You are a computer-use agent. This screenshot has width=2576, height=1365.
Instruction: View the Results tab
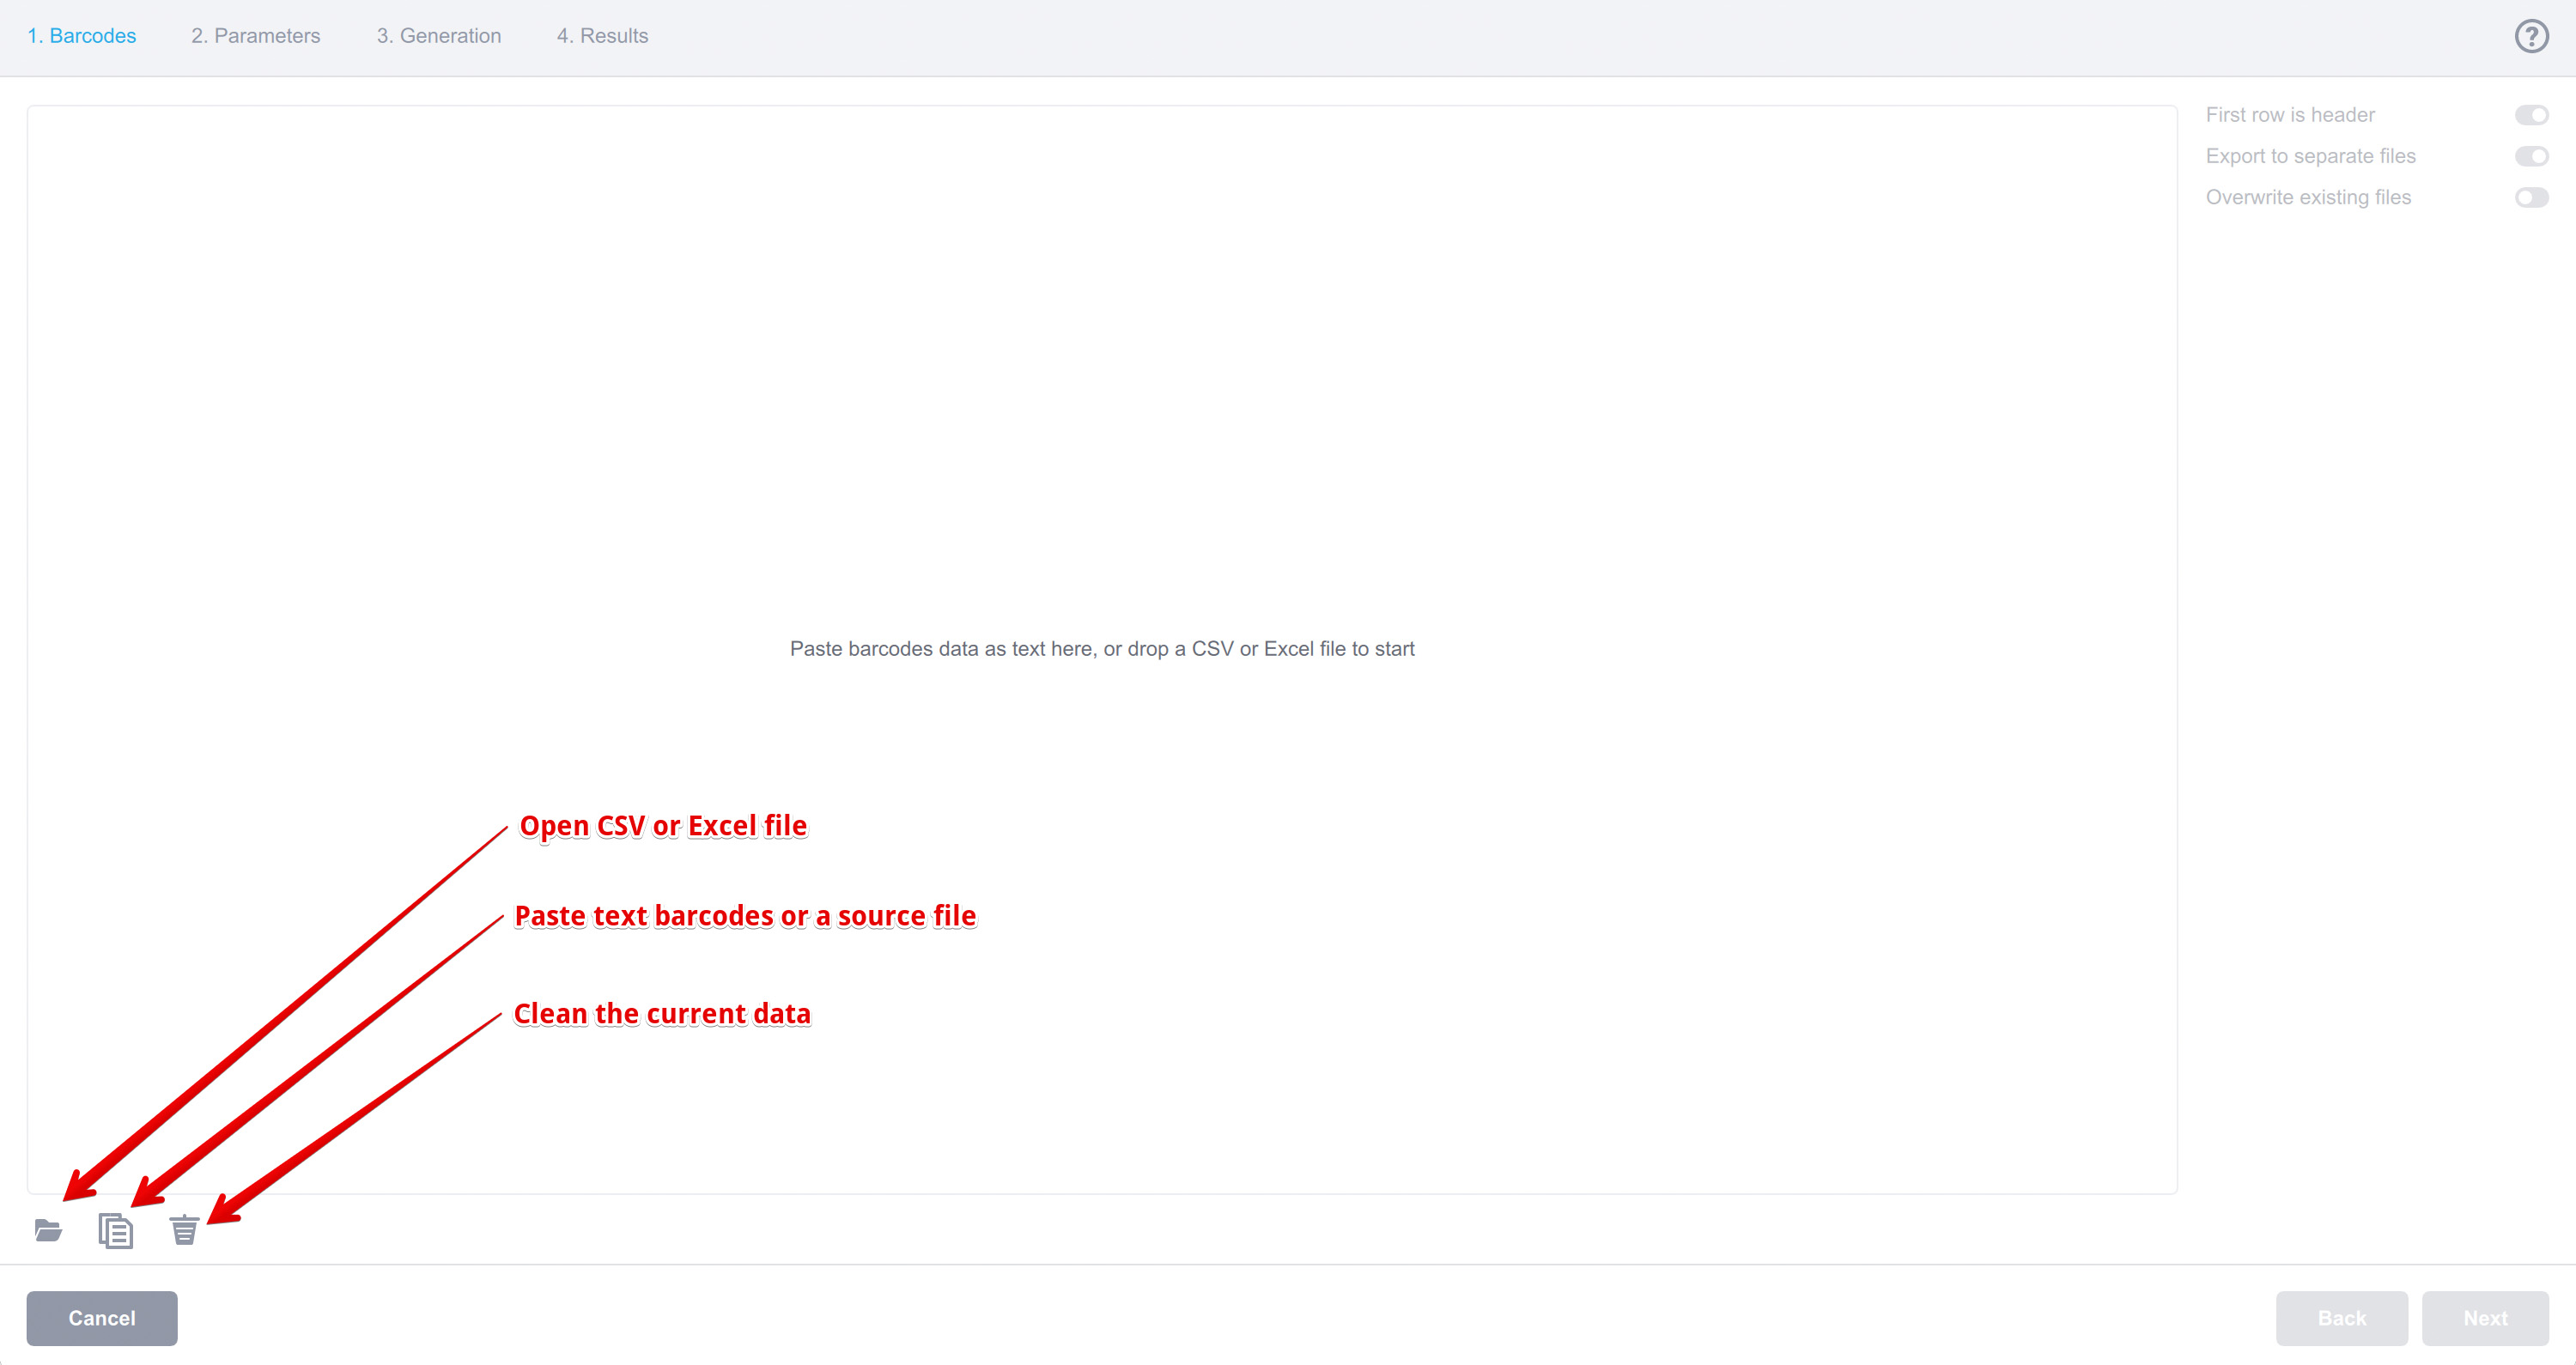(602, 36)
